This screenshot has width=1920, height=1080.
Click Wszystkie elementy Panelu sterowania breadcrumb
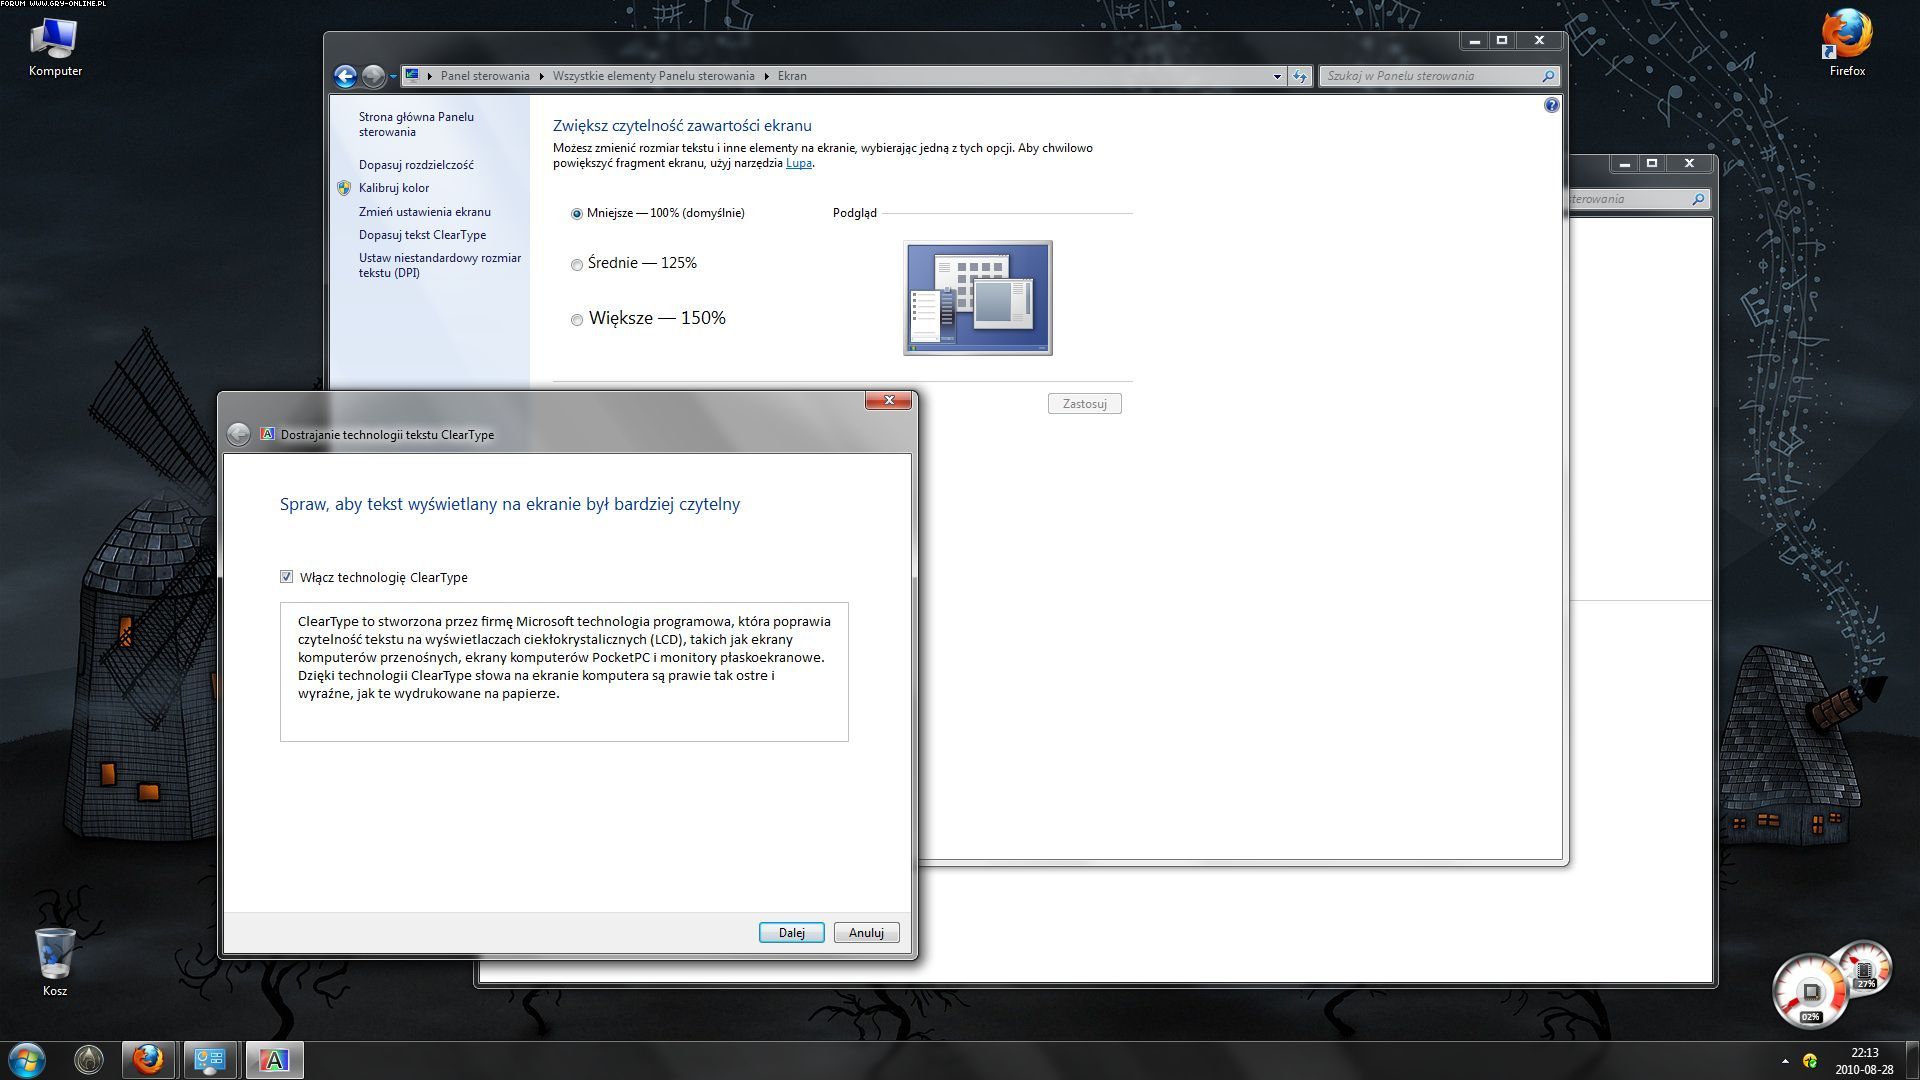653,76
